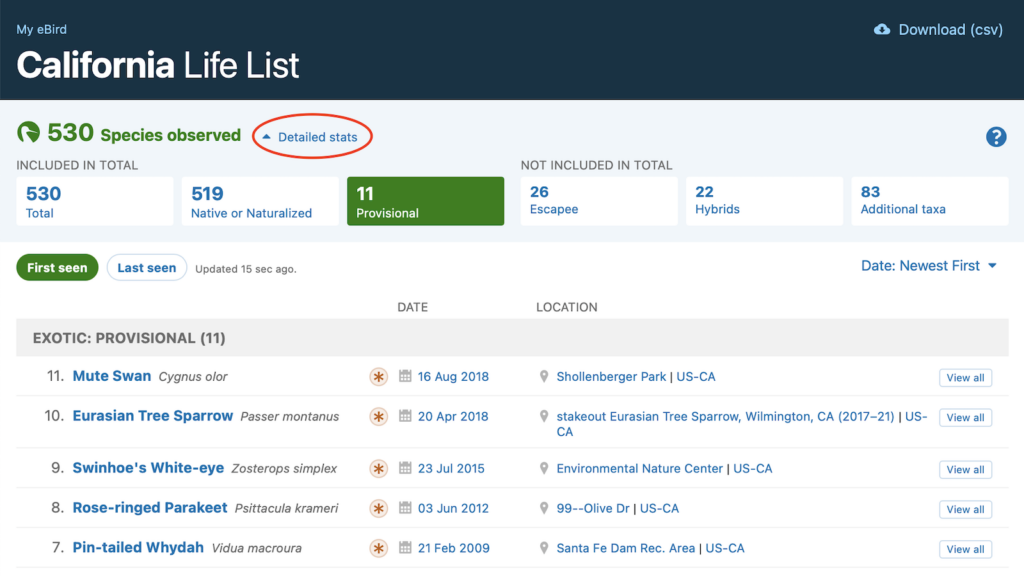Click View all for Rose-ringed Parakeet
This screenshot has height=576, width=1024.
pos(964,509)
